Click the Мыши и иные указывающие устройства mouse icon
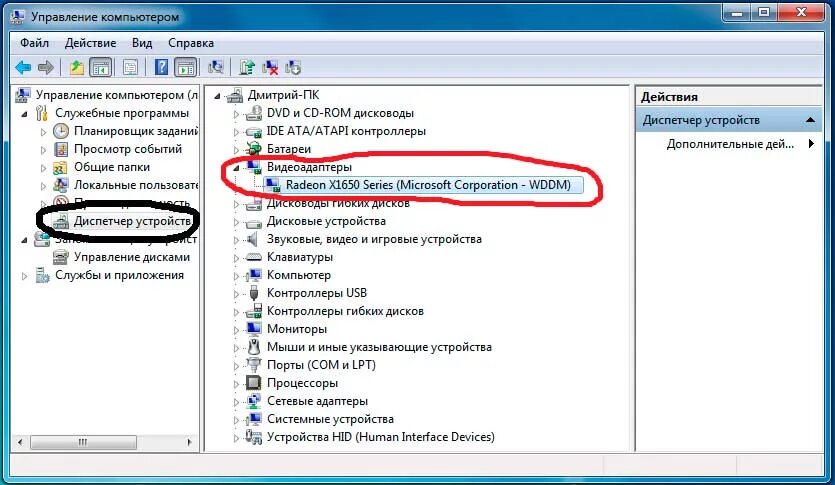The image size is (835, 485). [253, 347]
